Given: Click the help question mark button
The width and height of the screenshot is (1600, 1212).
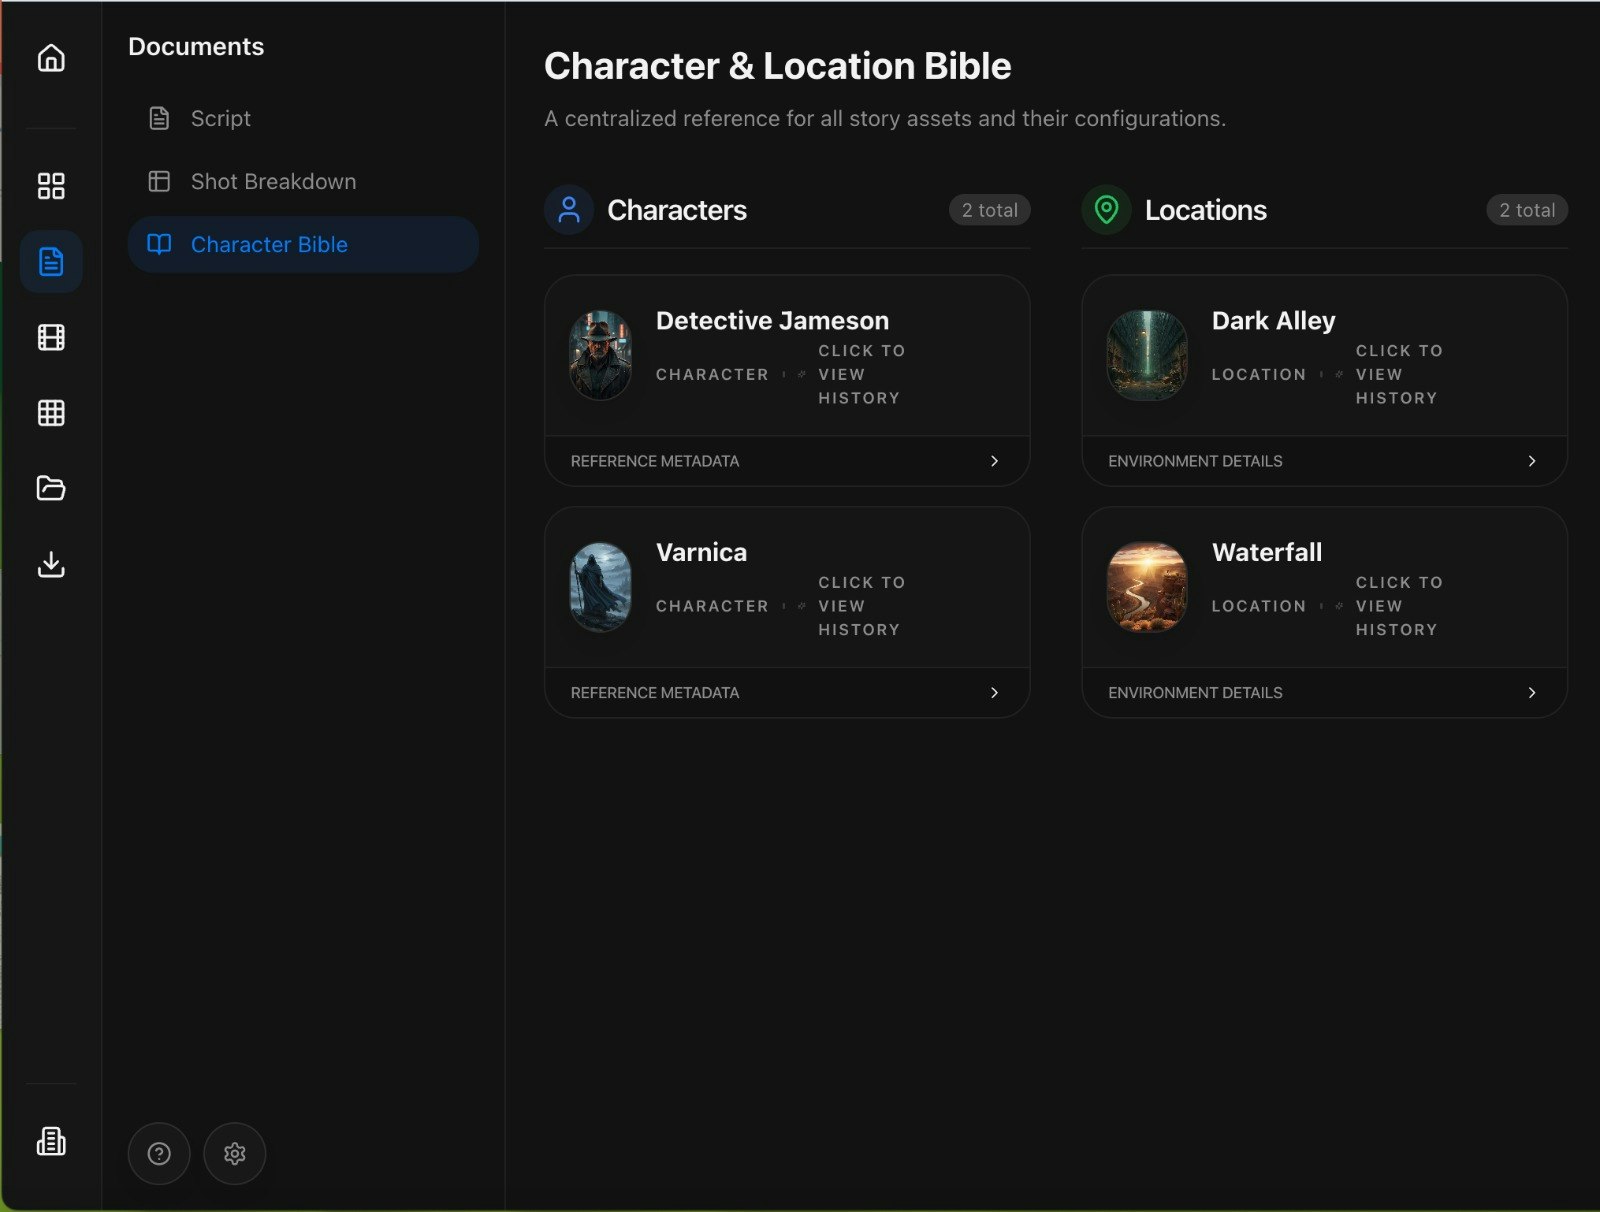Looking at the screenshot, I should pyautogui.click(x=159, y=1153).
